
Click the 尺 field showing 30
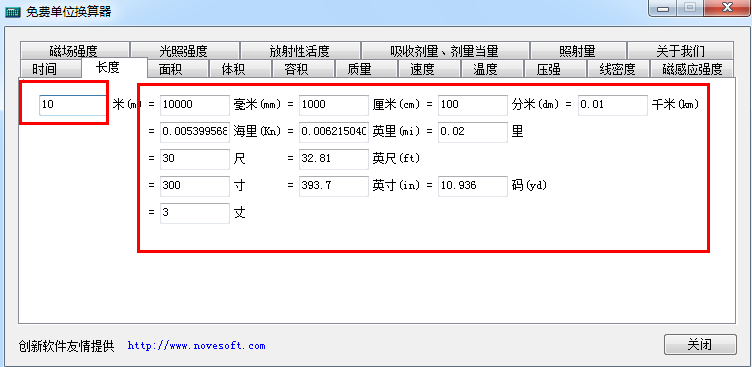coord(195,159)
